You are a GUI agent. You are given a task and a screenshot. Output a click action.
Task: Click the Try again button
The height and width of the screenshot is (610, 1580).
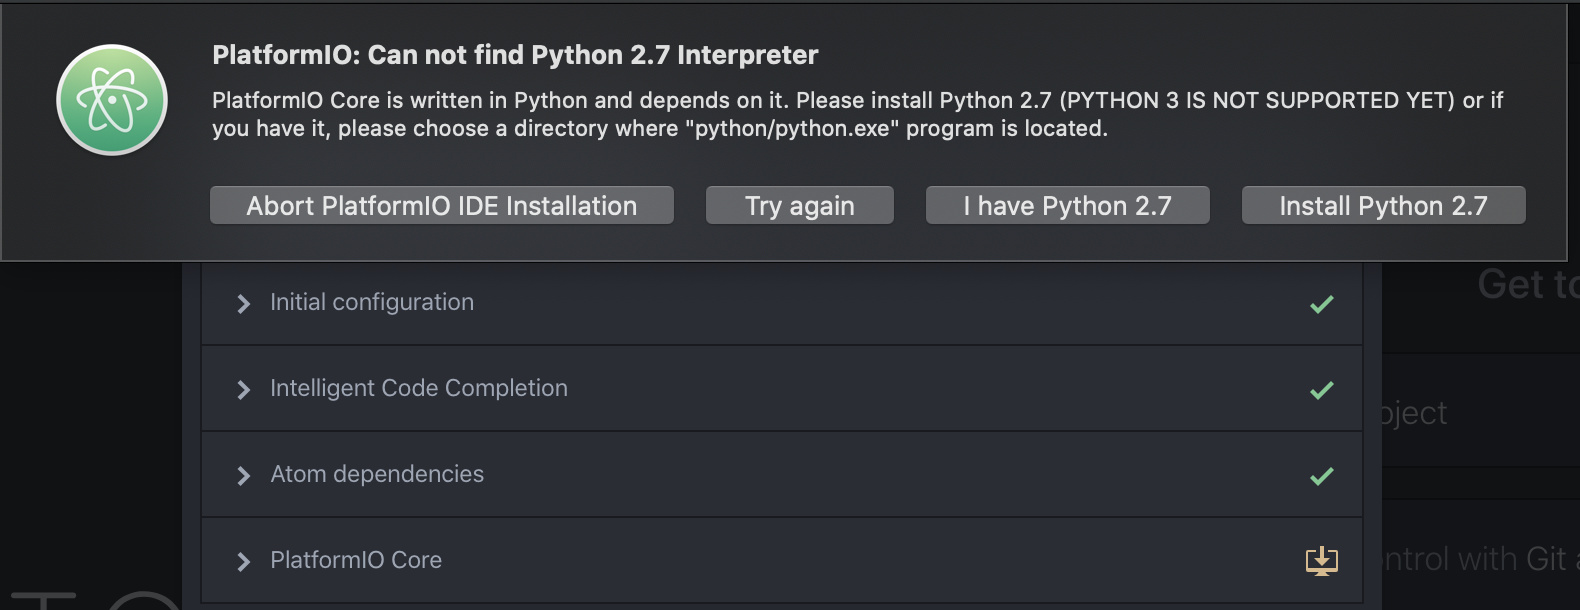pos(799,206)
